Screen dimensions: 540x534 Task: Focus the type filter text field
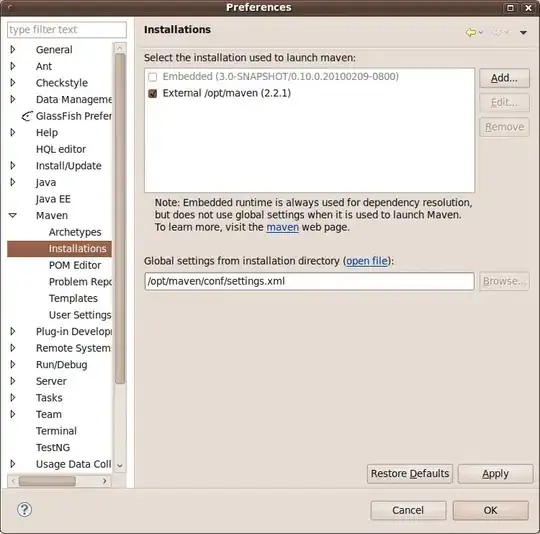point(67,30)
